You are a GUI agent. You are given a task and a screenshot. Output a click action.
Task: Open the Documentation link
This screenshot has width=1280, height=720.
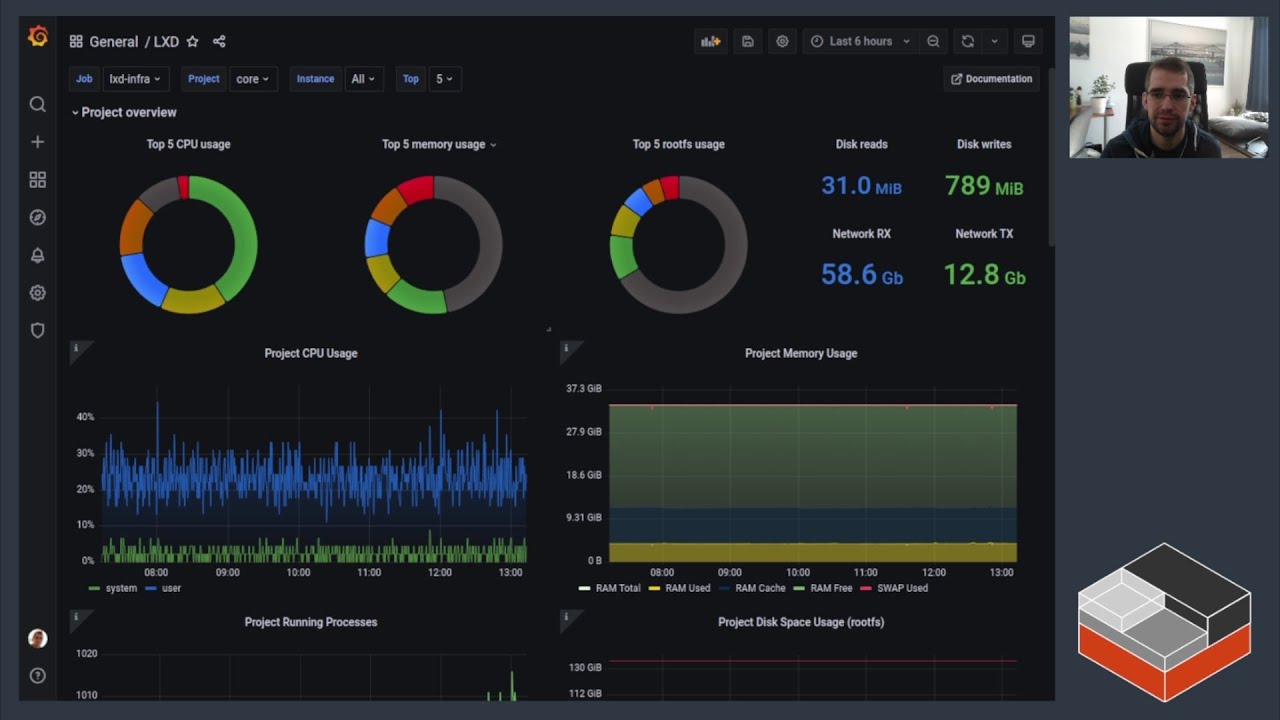coord(991,79)
